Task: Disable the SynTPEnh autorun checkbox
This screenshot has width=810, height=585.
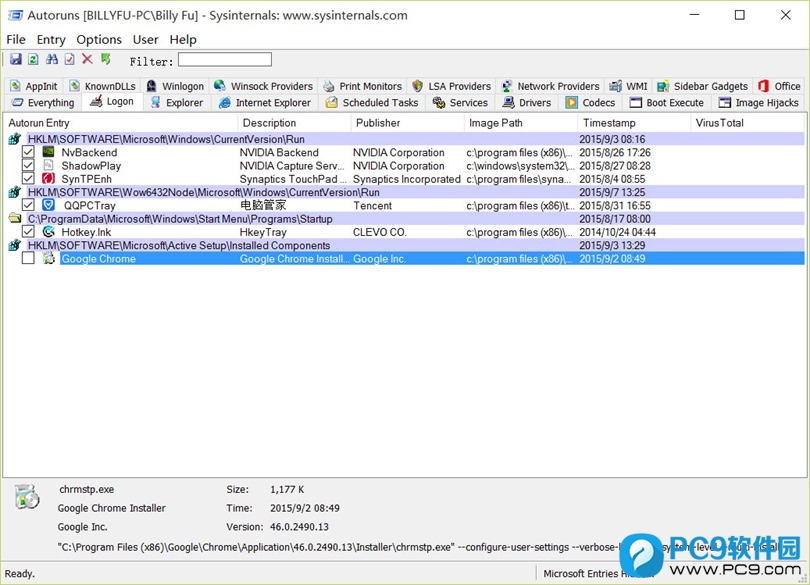Action: pos(28,179)
